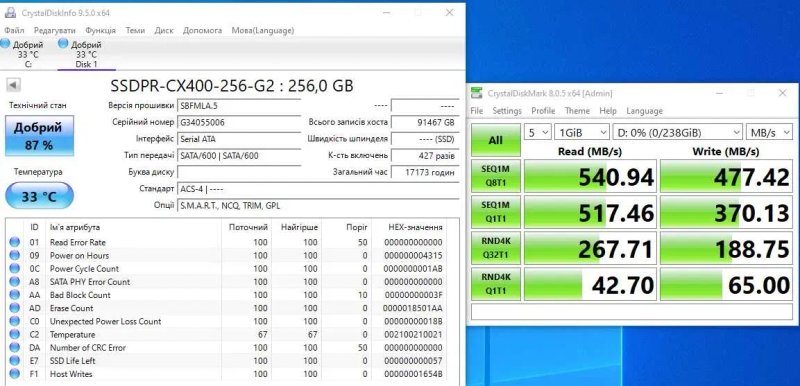Image resolution: width=800 pixels, height=386 pixels.
Task: Click status orb for Host Writes
Action: pyautogui.click(x=15, y=374)
